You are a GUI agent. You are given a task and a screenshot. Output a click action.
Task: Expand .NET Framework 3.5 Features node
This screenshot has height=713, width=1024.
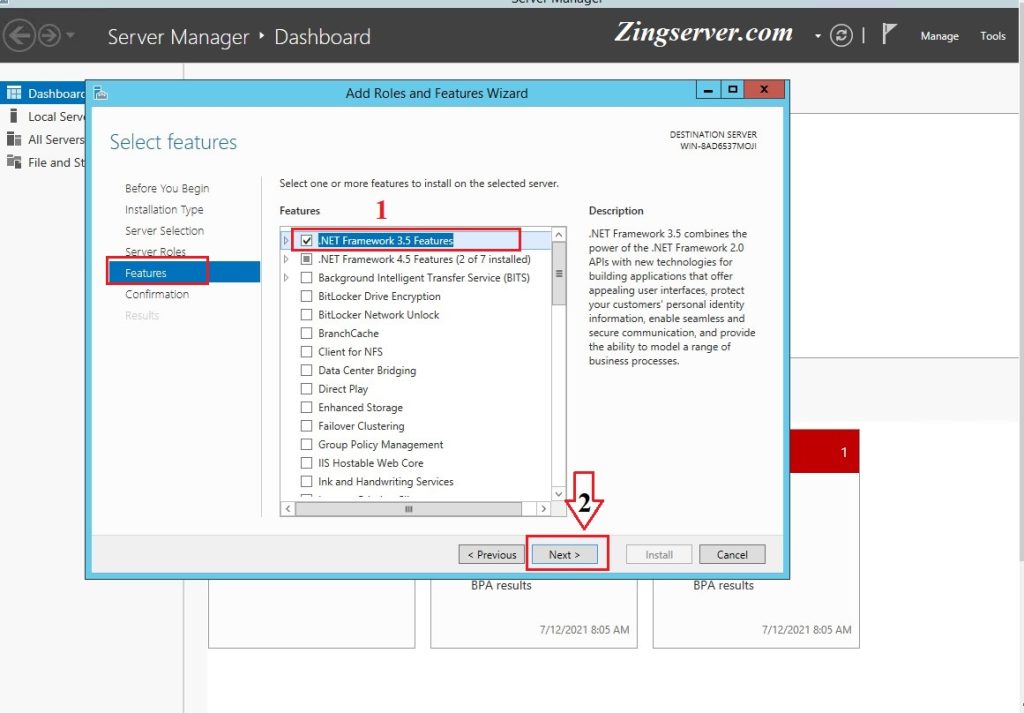(286, 241)
